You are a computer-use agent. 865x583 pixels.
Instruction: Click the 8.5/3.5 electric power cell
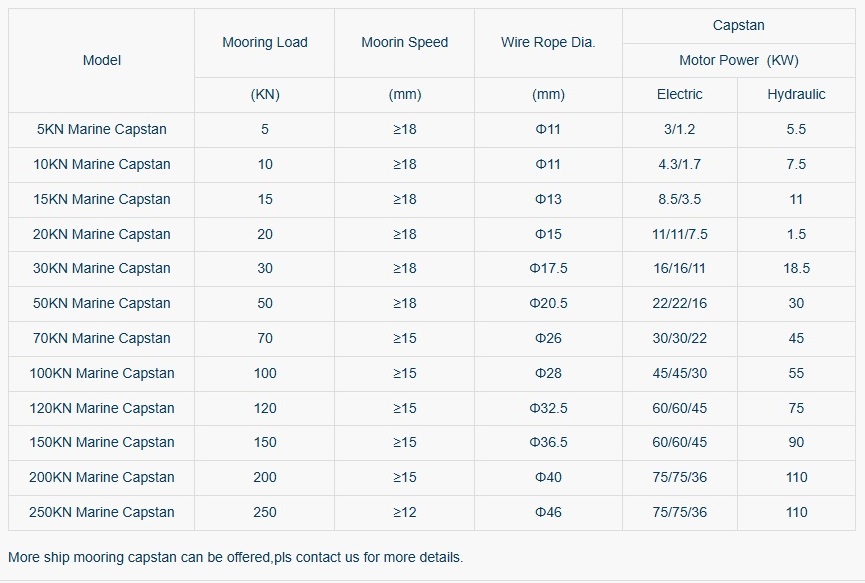pos(679,199)
